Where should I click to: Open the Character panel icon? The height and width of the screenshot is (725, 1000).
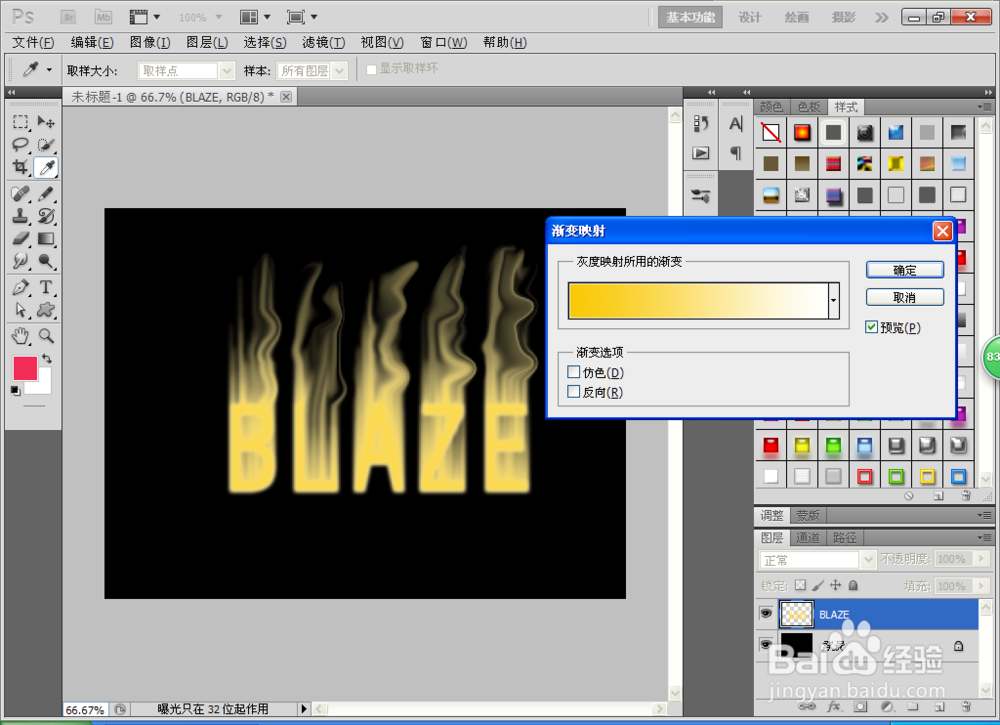click(735, 124)
